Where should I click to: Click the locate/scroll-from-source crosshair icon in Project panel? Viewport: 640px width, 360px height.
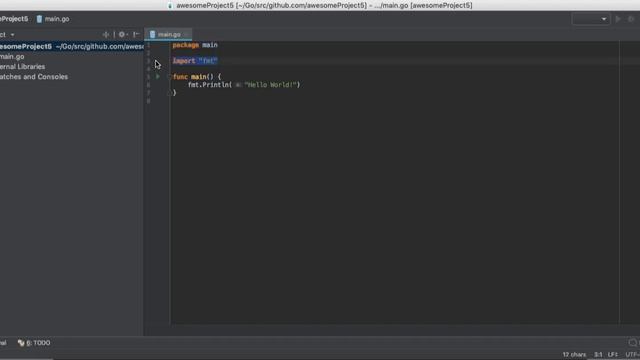point(106,35)
